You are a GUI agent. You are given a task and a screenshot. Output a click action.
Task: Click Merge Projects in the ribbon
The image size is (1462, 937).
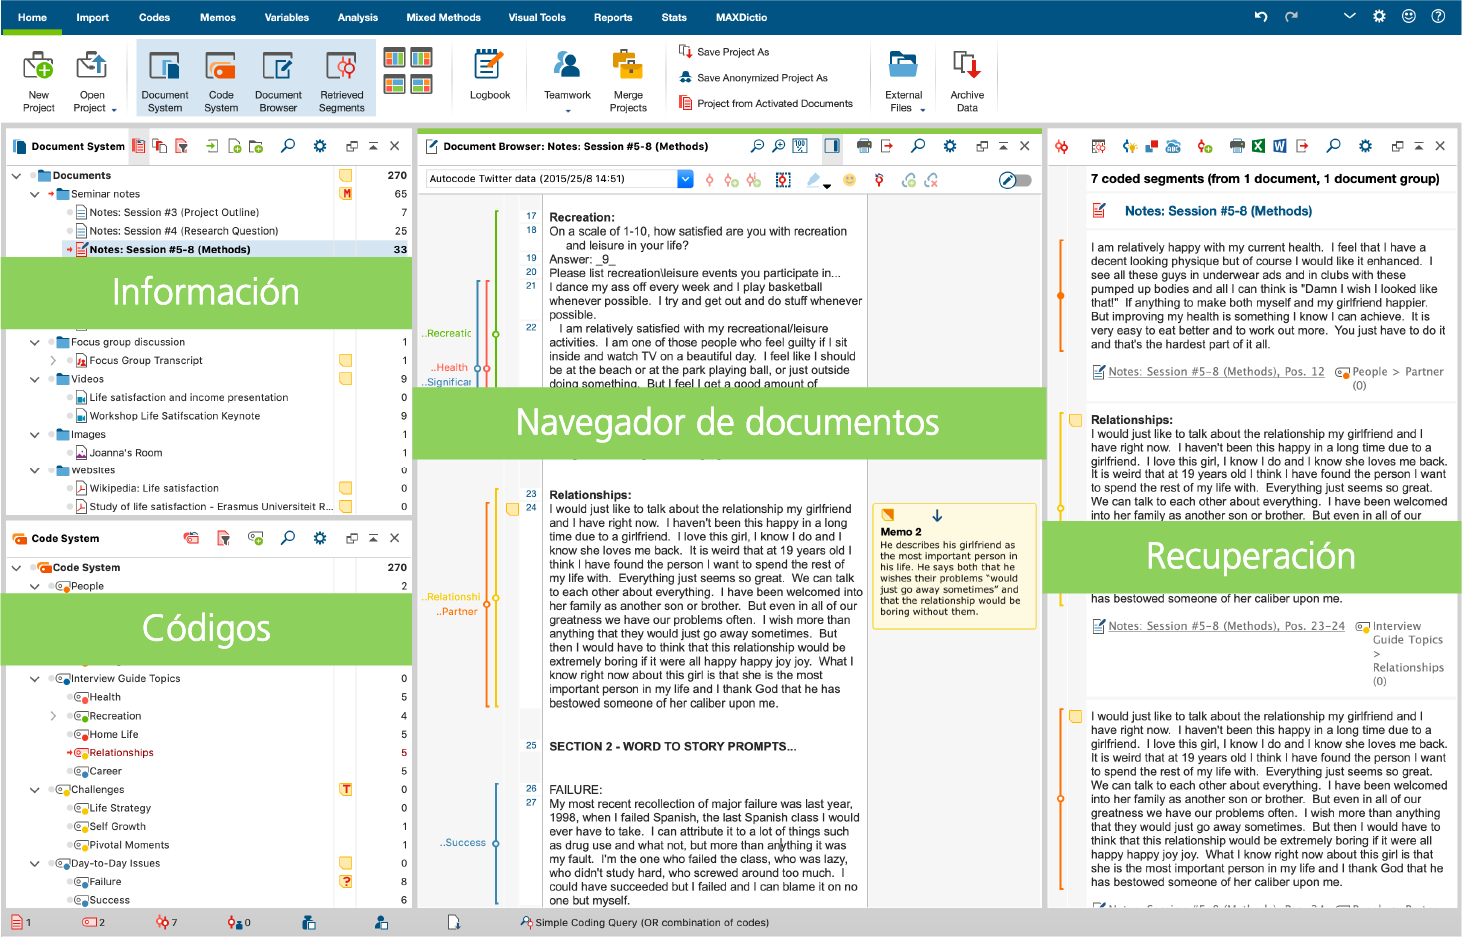tap(628, 81)
